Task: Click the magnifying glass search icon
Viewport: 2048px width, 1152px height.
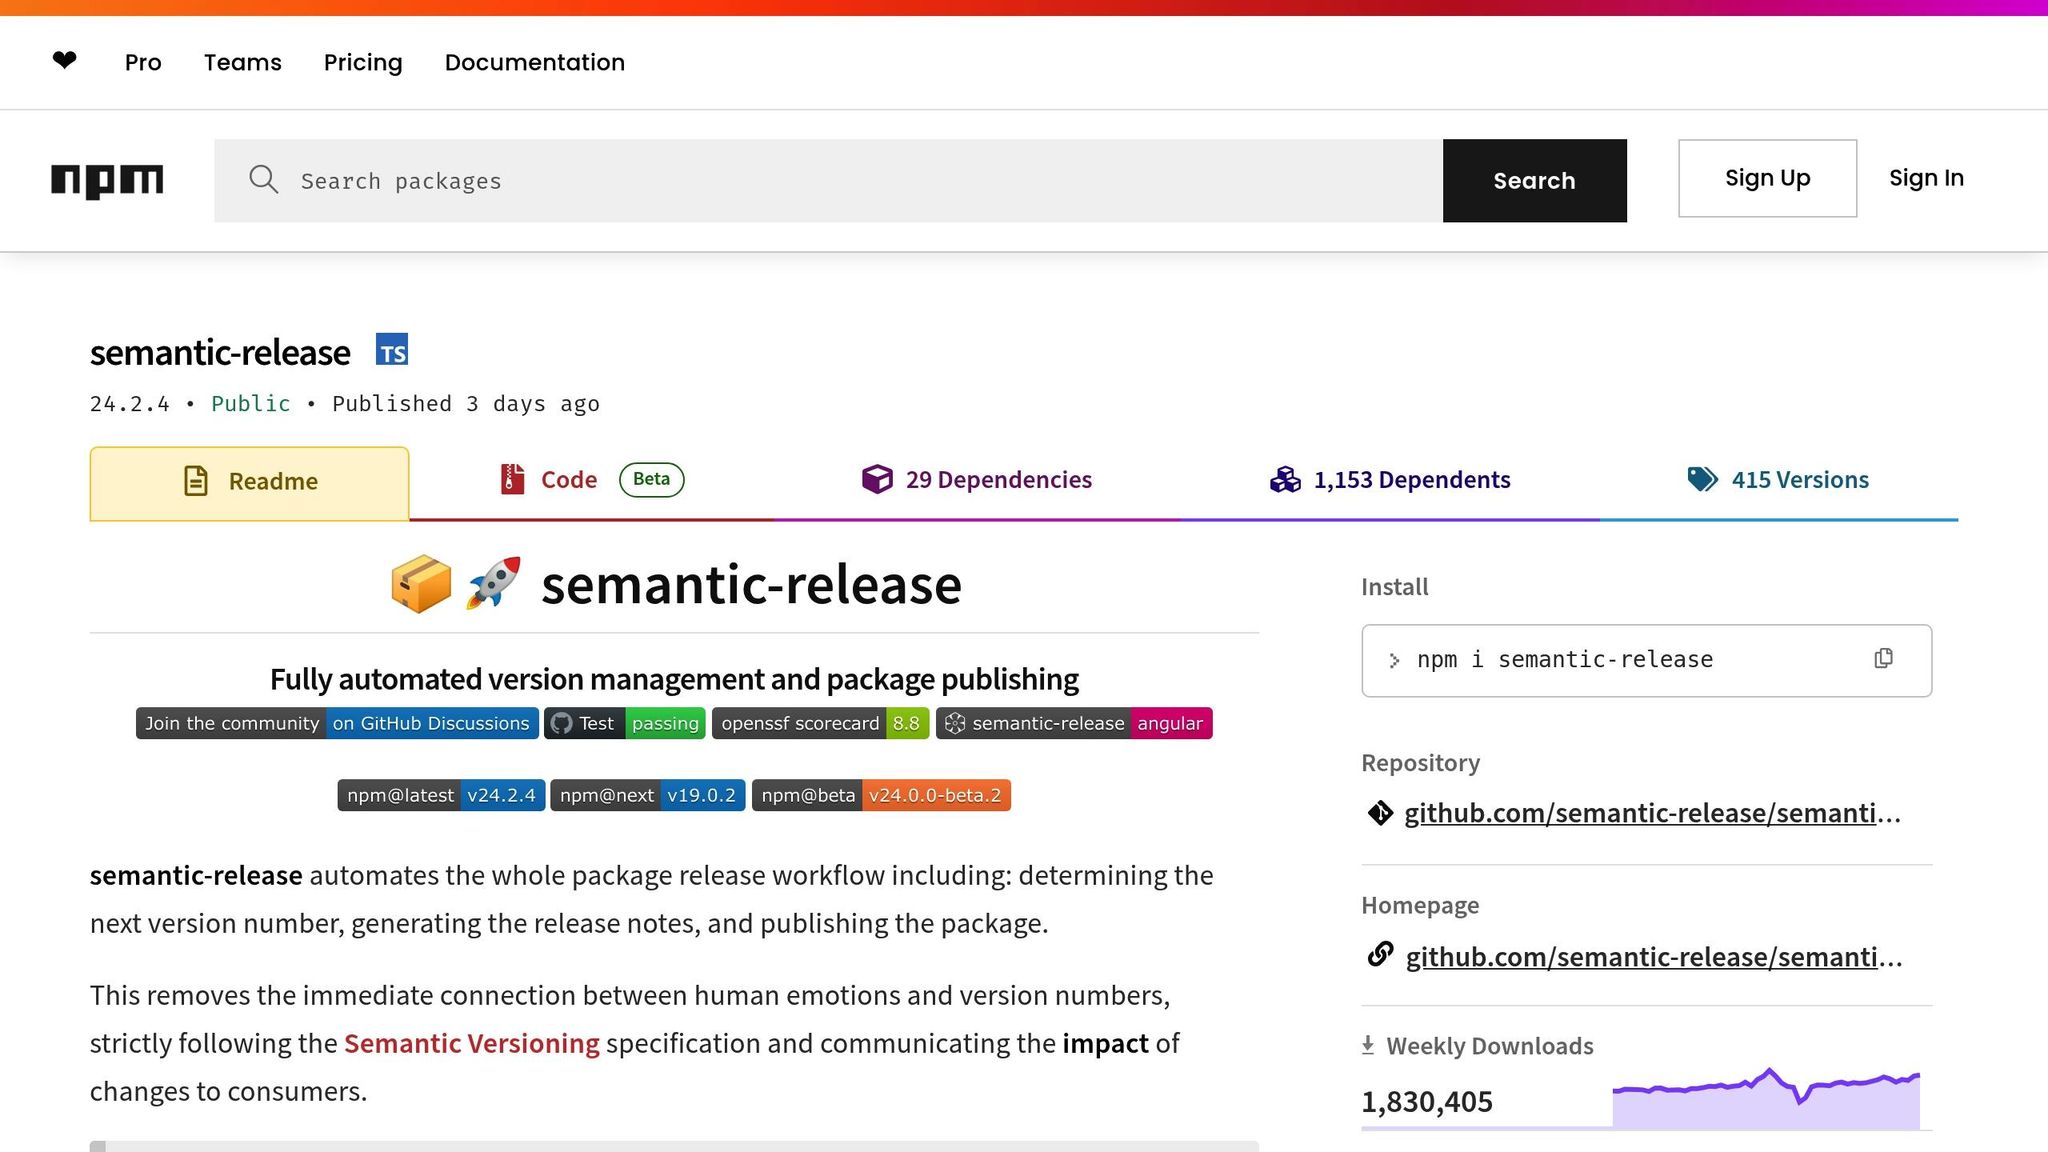Action: tap(264, 180)
